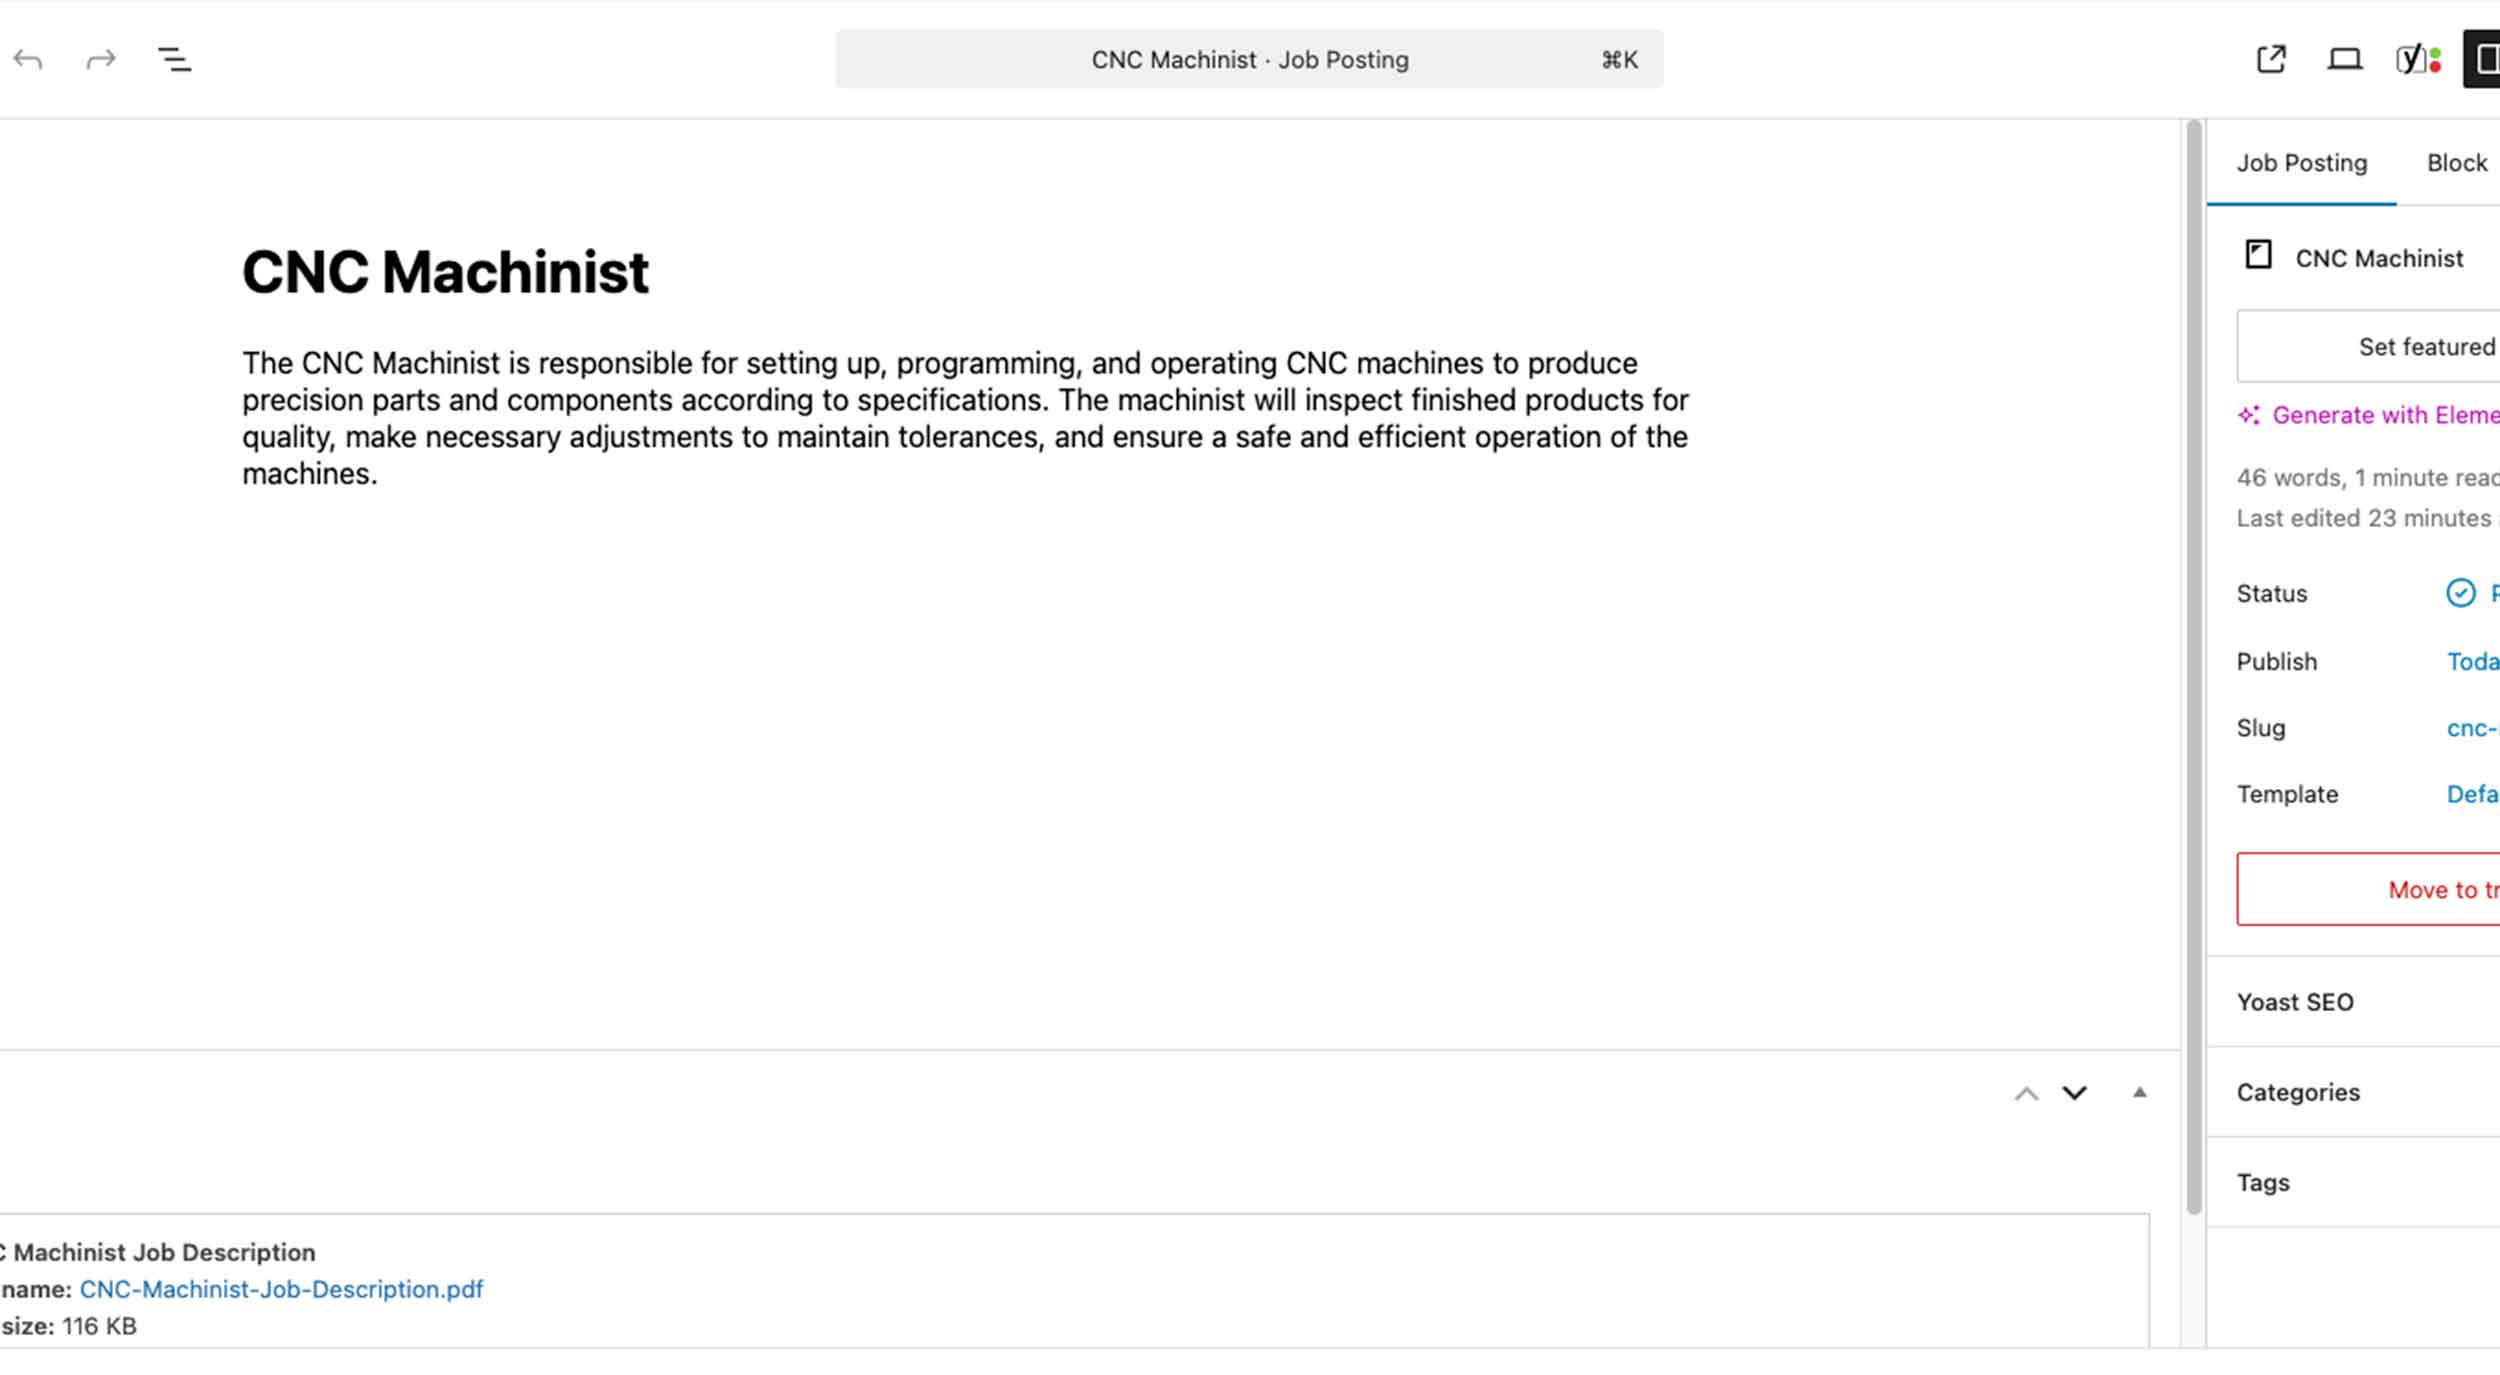This screenshot has height=1375, width=2500.
Task: Click the Undo arrow icon
Action: click(x=28, y=60)
